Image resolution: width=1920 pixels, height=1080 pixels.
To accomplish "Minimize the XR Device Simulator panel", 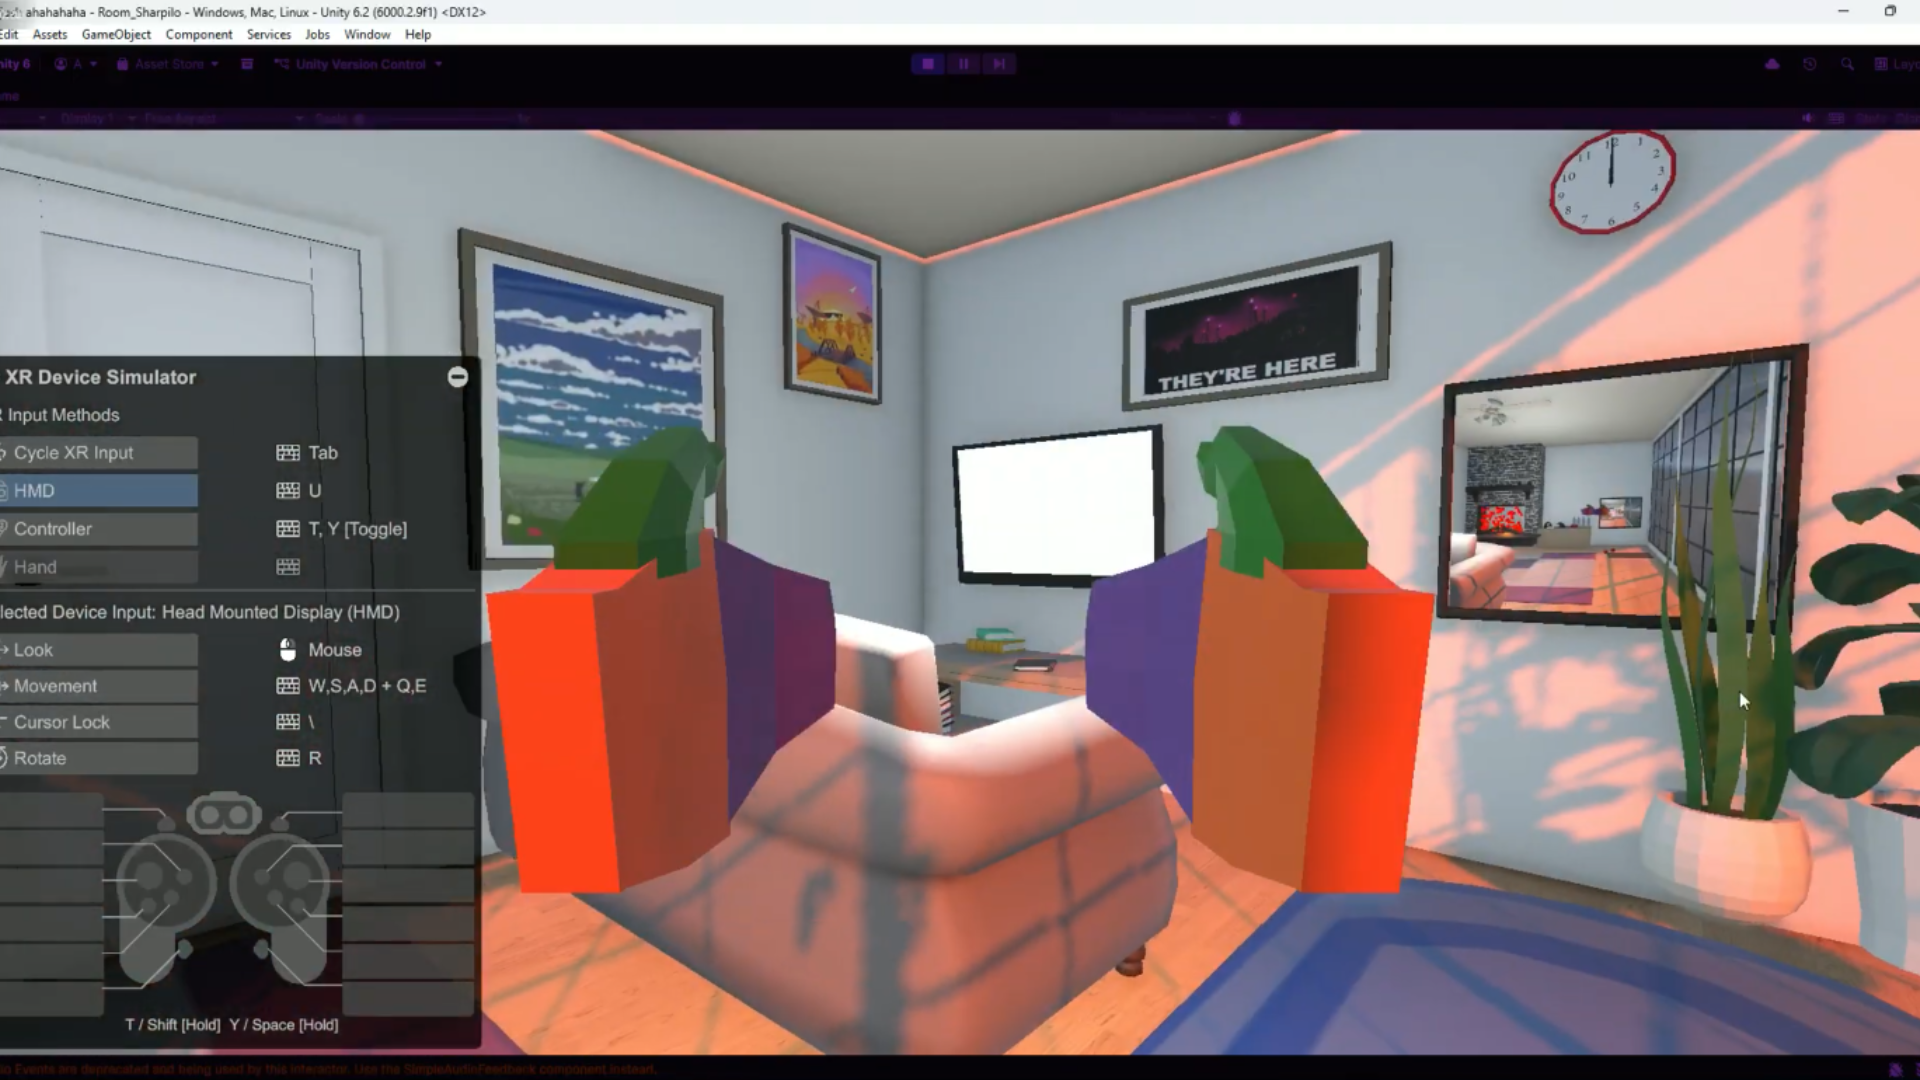I will click(457, 377).
